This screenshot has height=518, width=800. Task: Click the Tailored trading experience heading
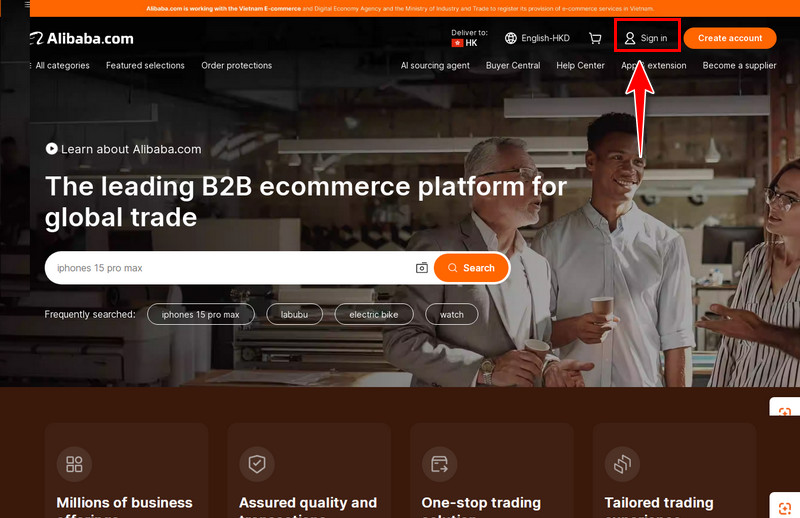coord(659,506)
